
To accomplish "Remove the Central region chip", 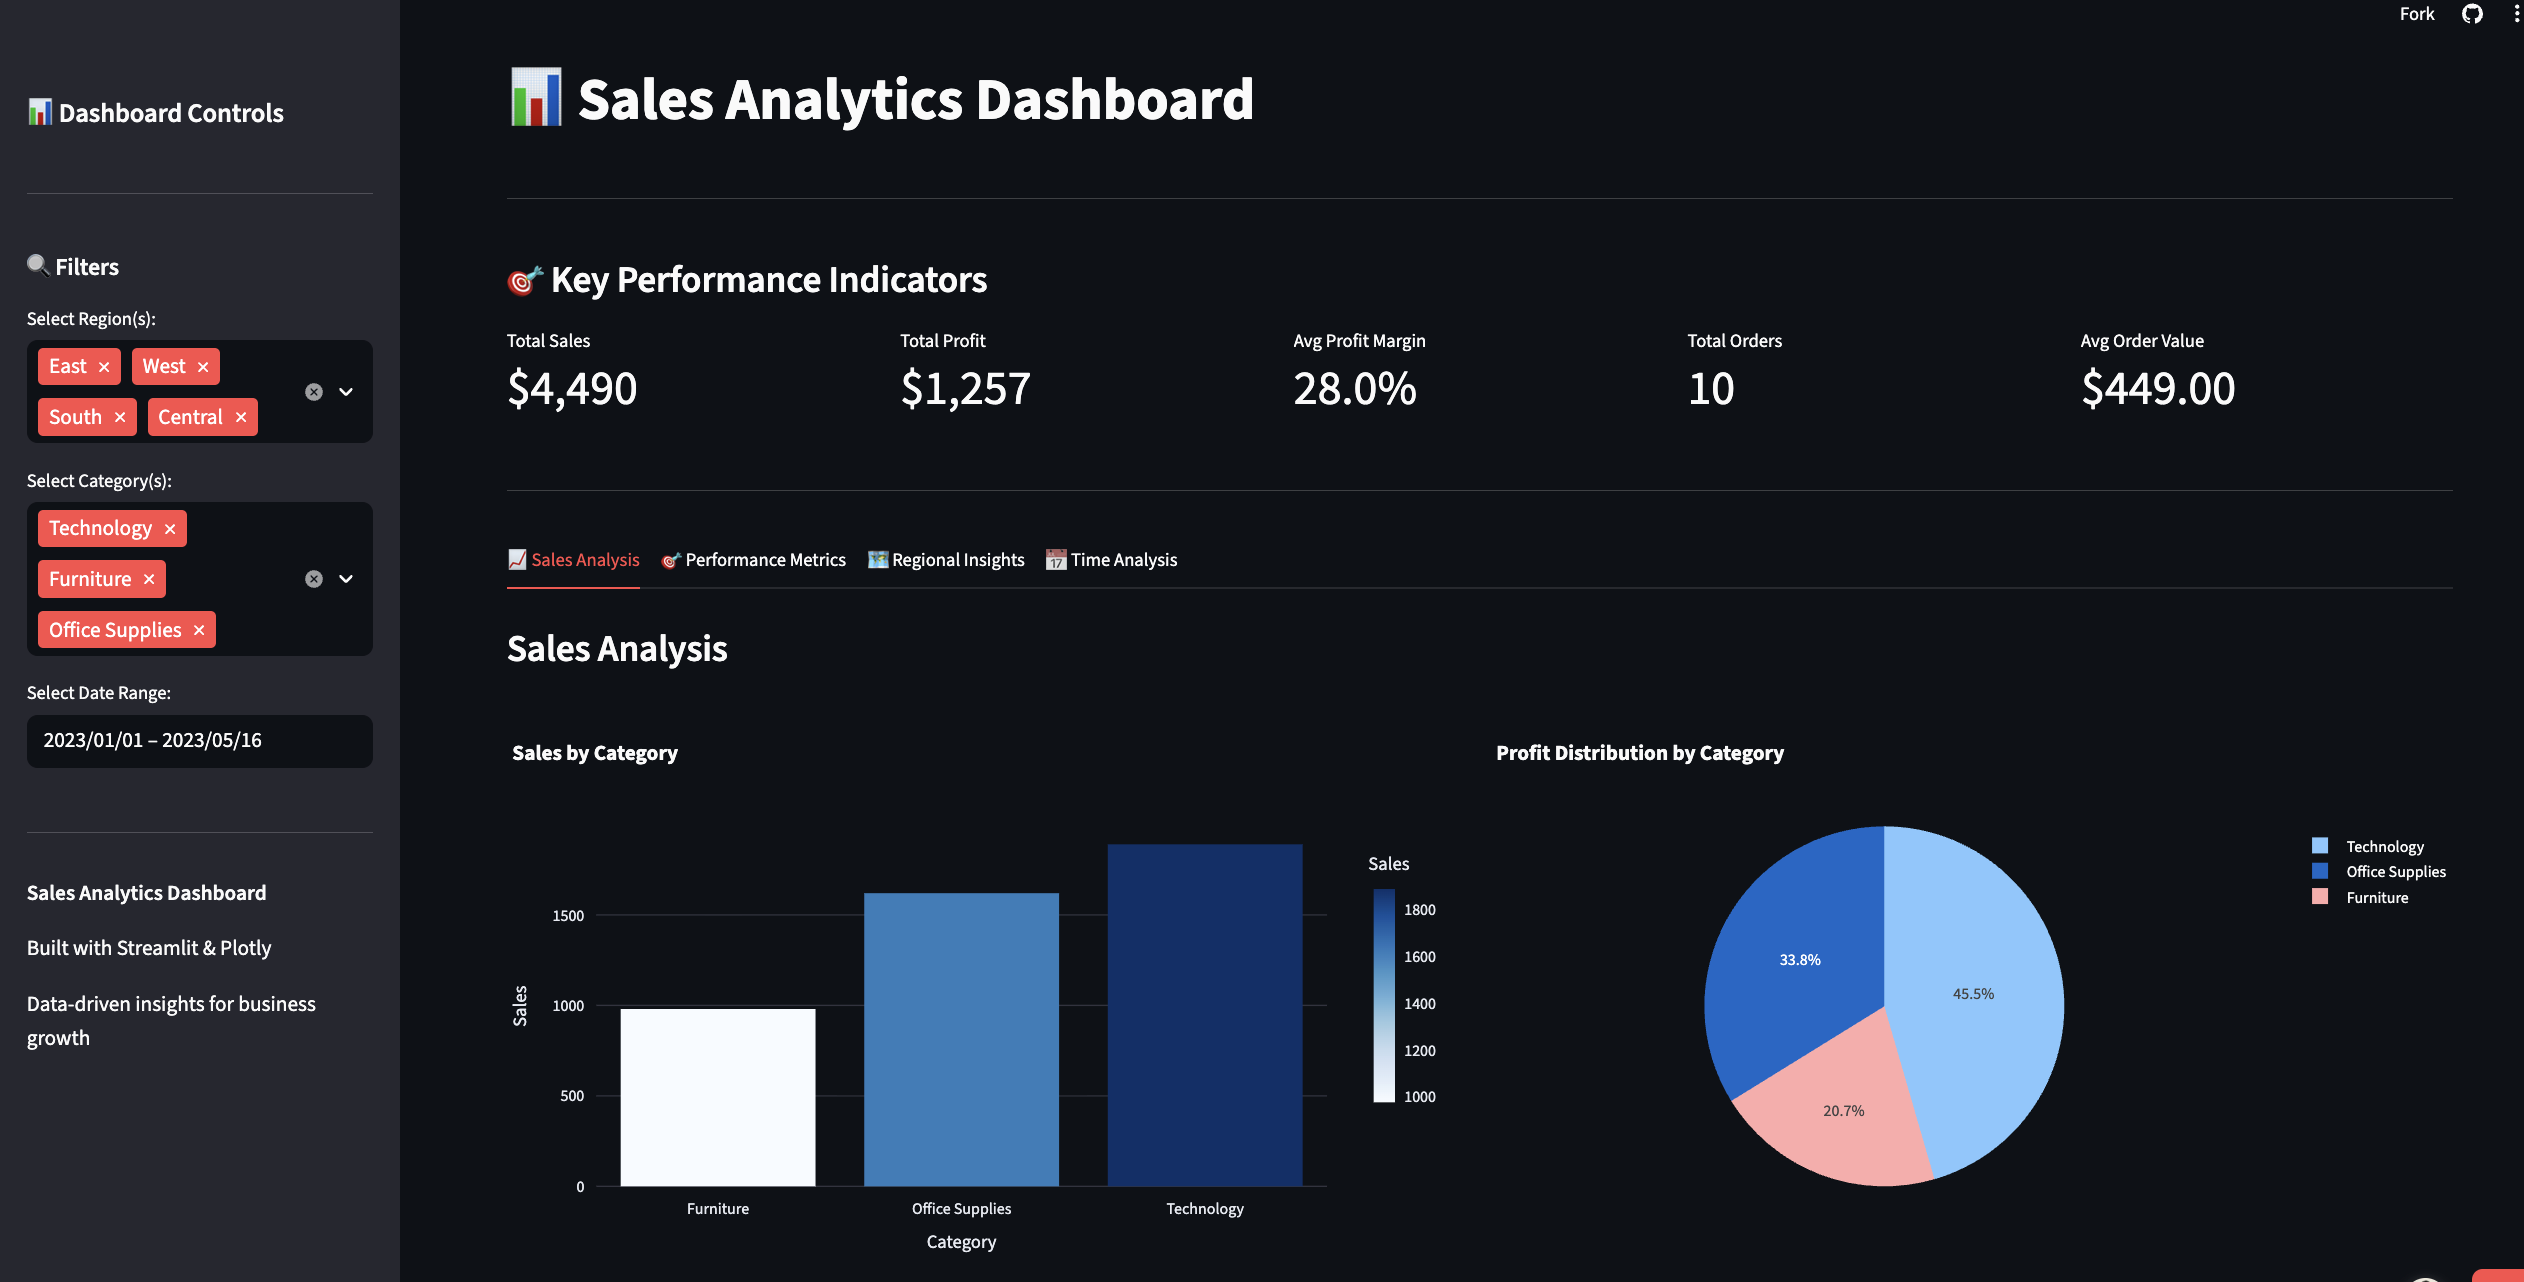I will (240, 417).
